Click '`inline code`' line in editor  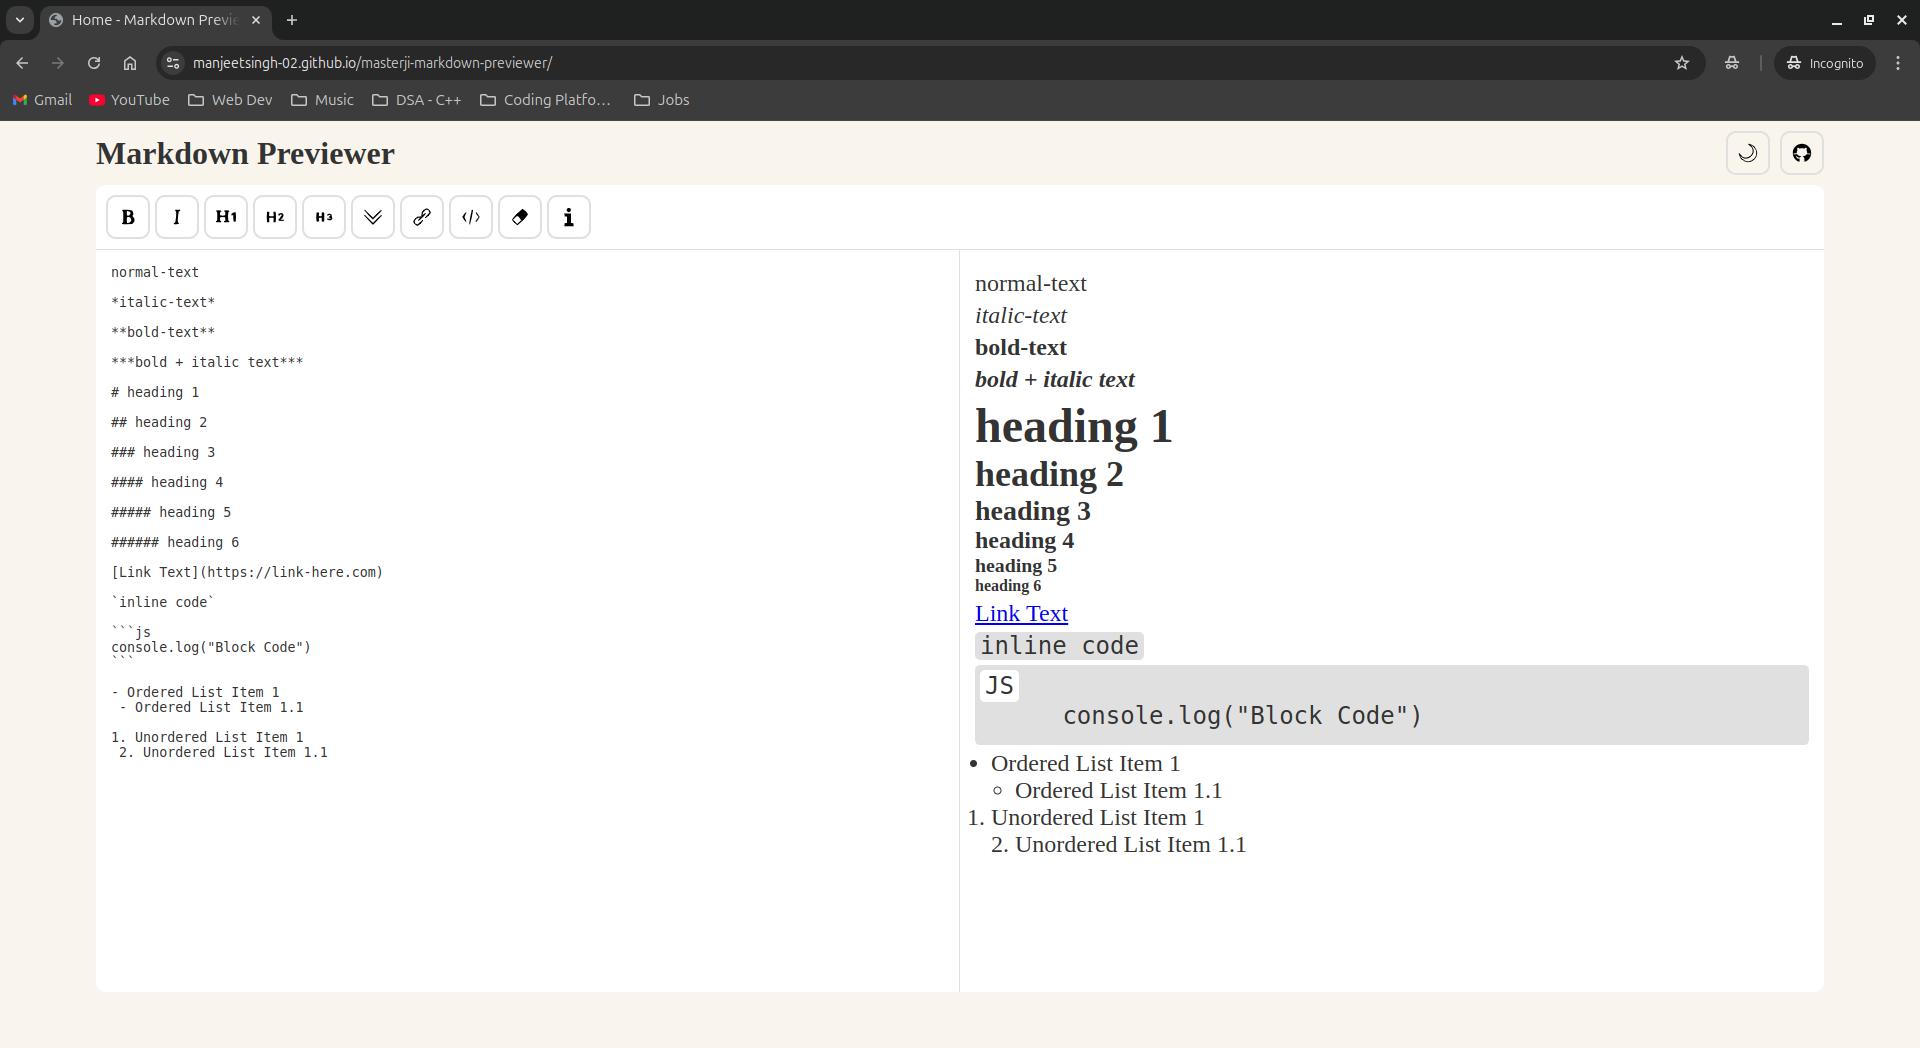[163, 602]
